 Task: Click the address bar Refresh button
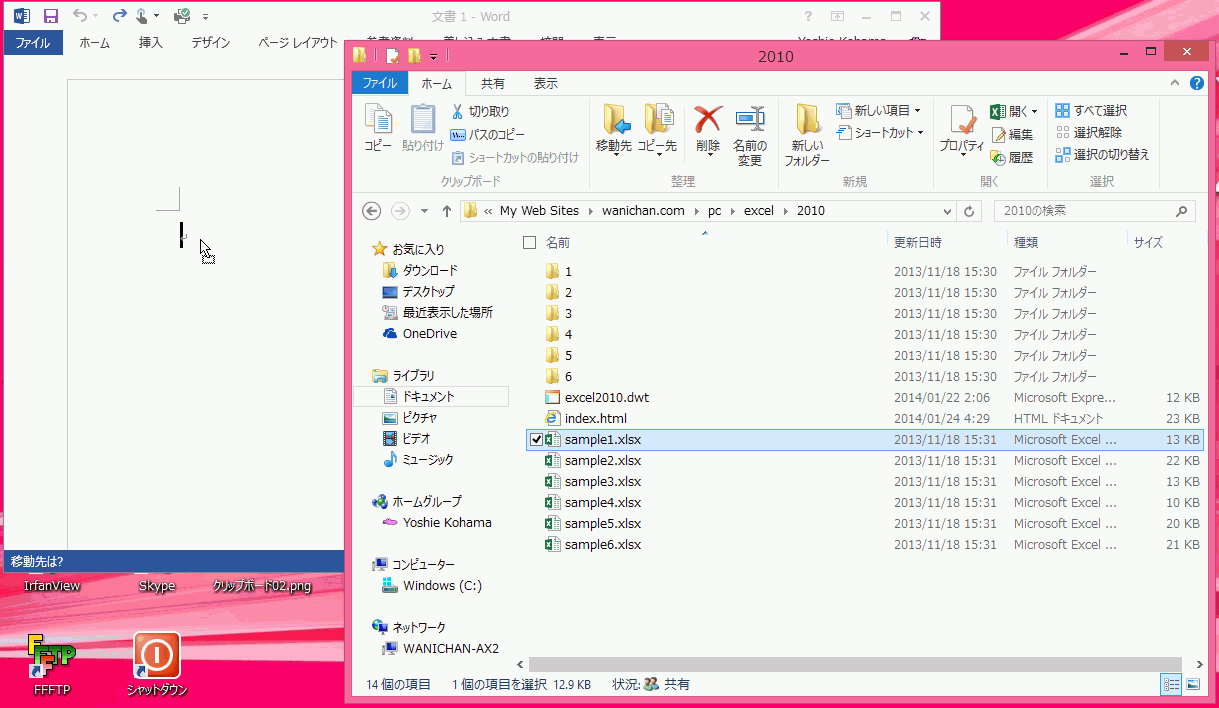point(968,211)
